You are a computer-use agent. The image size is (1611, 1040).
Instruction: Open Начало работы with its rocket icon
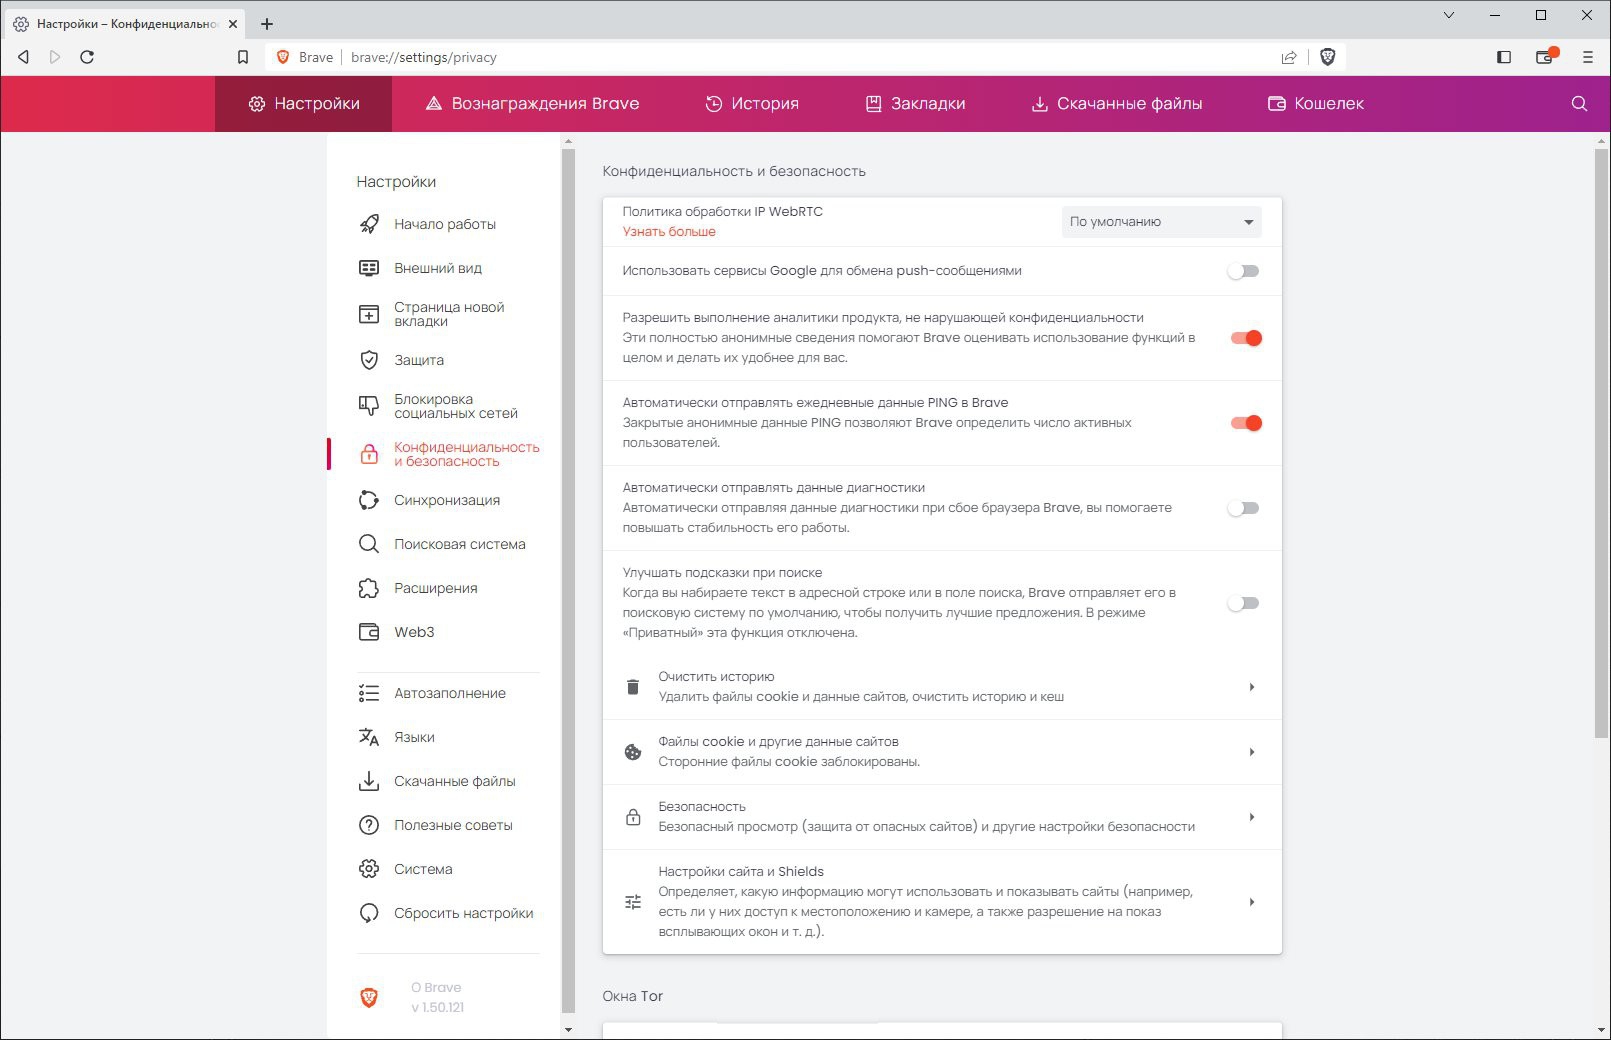[369, 224]
